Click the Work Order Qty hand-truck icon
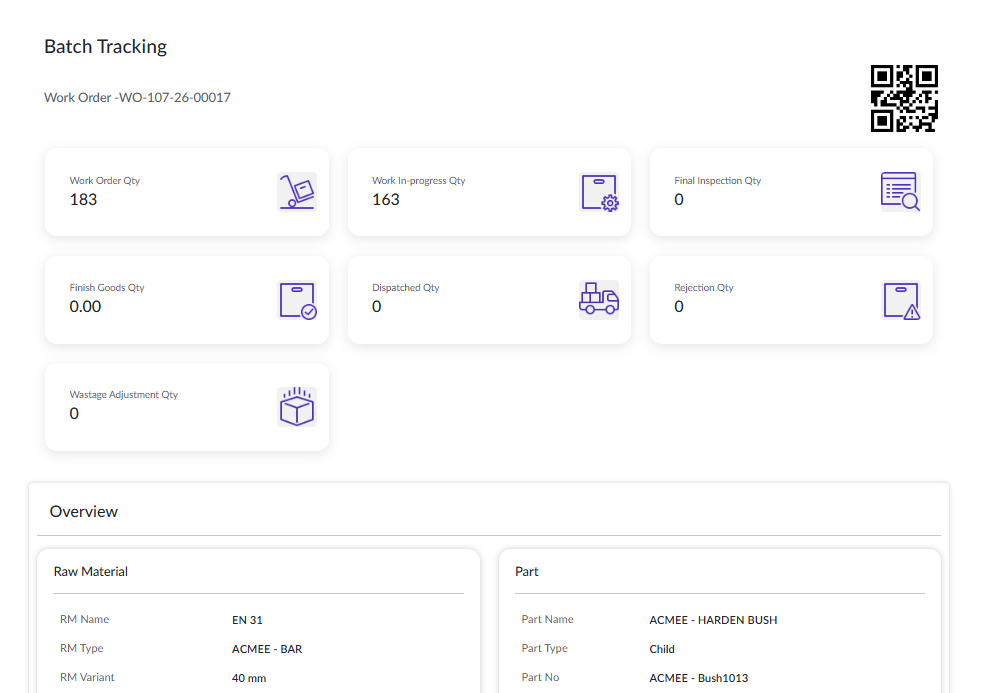 pos(297,192)
